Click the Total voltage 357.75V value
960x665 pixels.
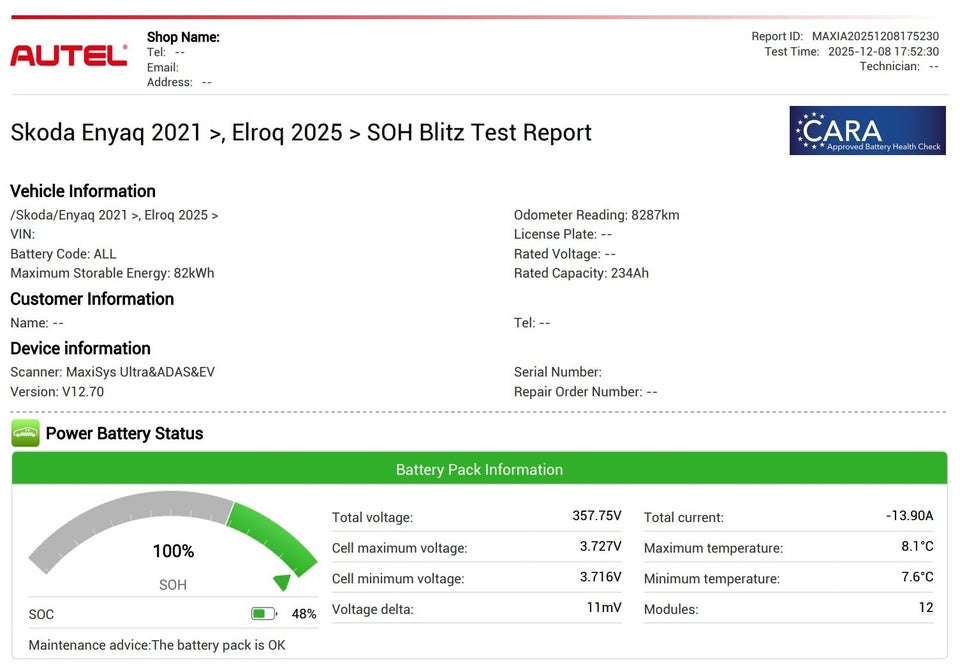pos(596,516)
